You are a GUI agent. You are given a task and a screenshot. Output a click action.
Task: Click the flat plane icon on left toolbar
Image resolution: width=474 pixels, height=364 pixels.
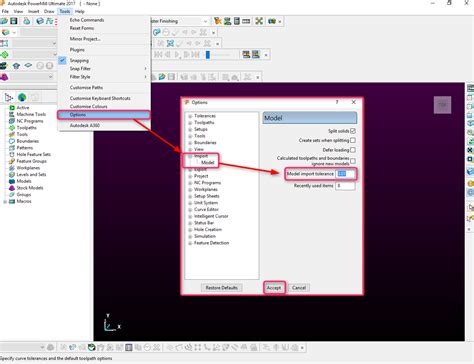(28, 66)
